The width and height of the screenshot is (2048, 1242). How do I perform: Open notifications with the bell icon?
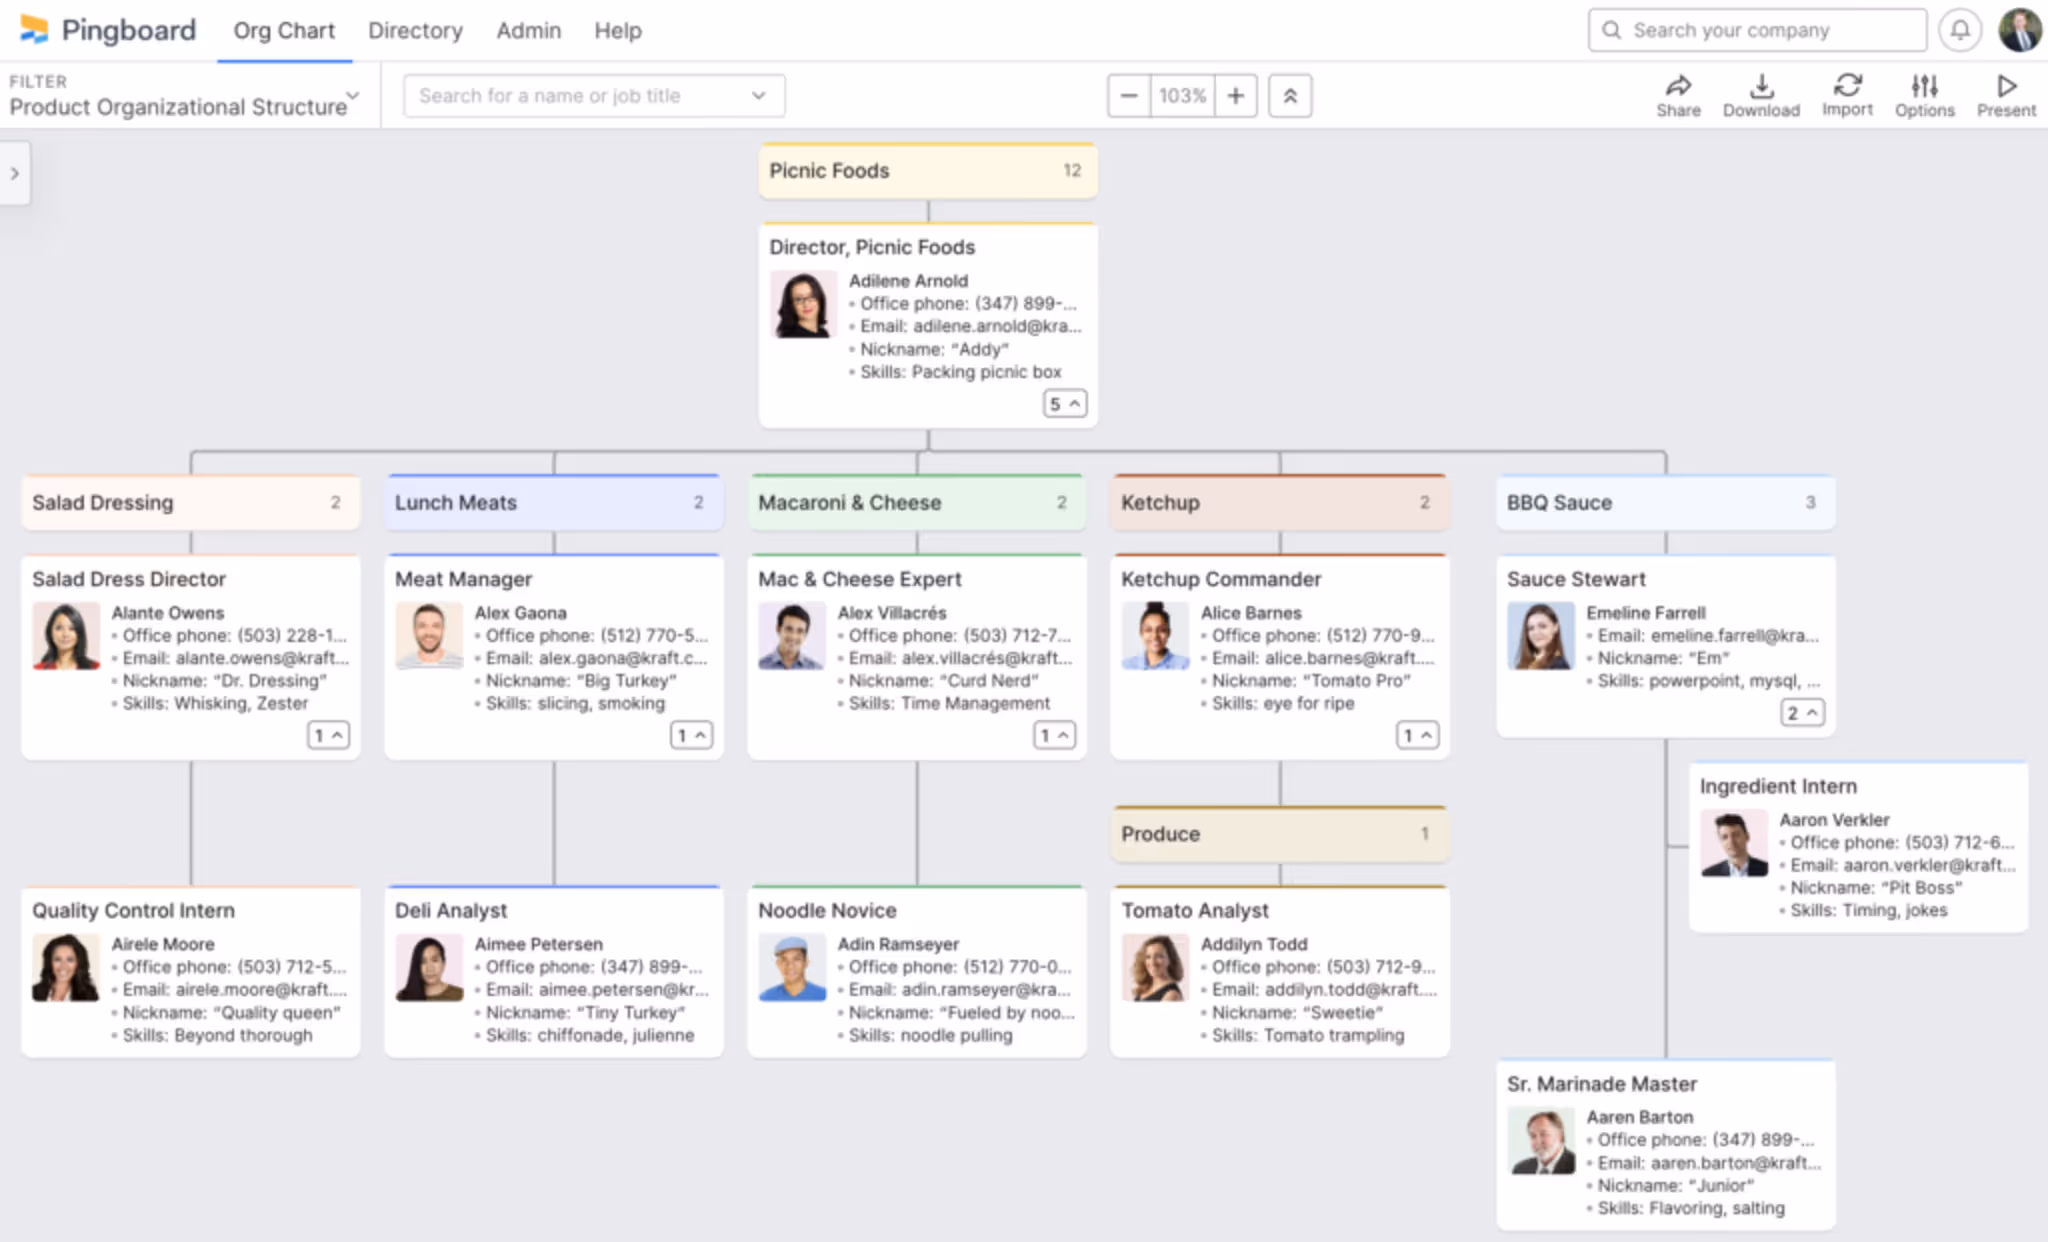point(1960,30)
